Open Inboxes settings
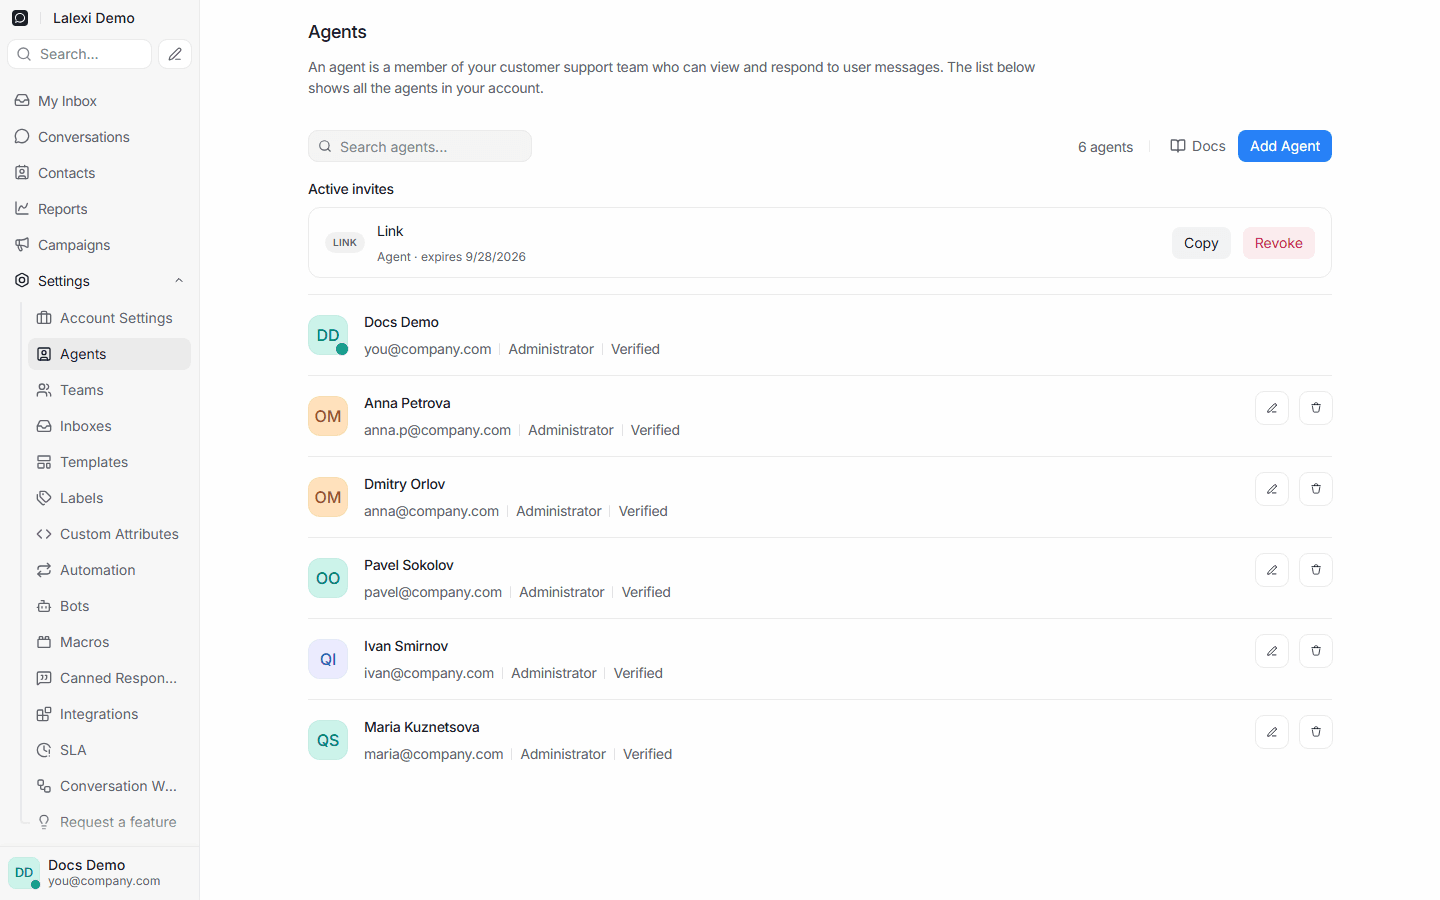This screenshot has width=1440, height=900. [110, 426]
